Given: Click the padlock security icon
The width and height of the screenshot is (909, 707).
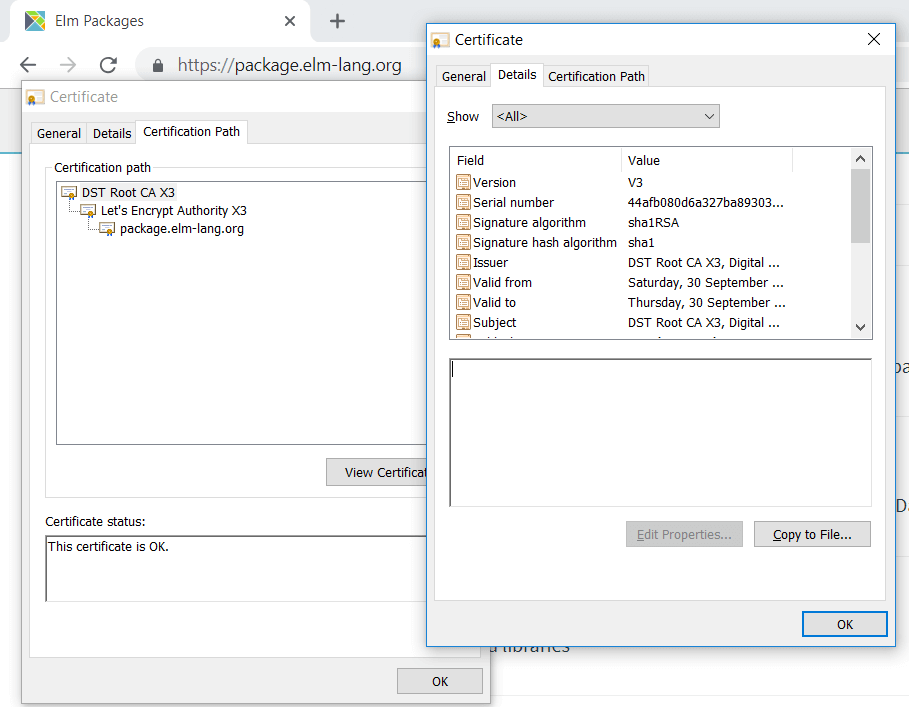Looking at the screenshot, I should tap(158, 65).
